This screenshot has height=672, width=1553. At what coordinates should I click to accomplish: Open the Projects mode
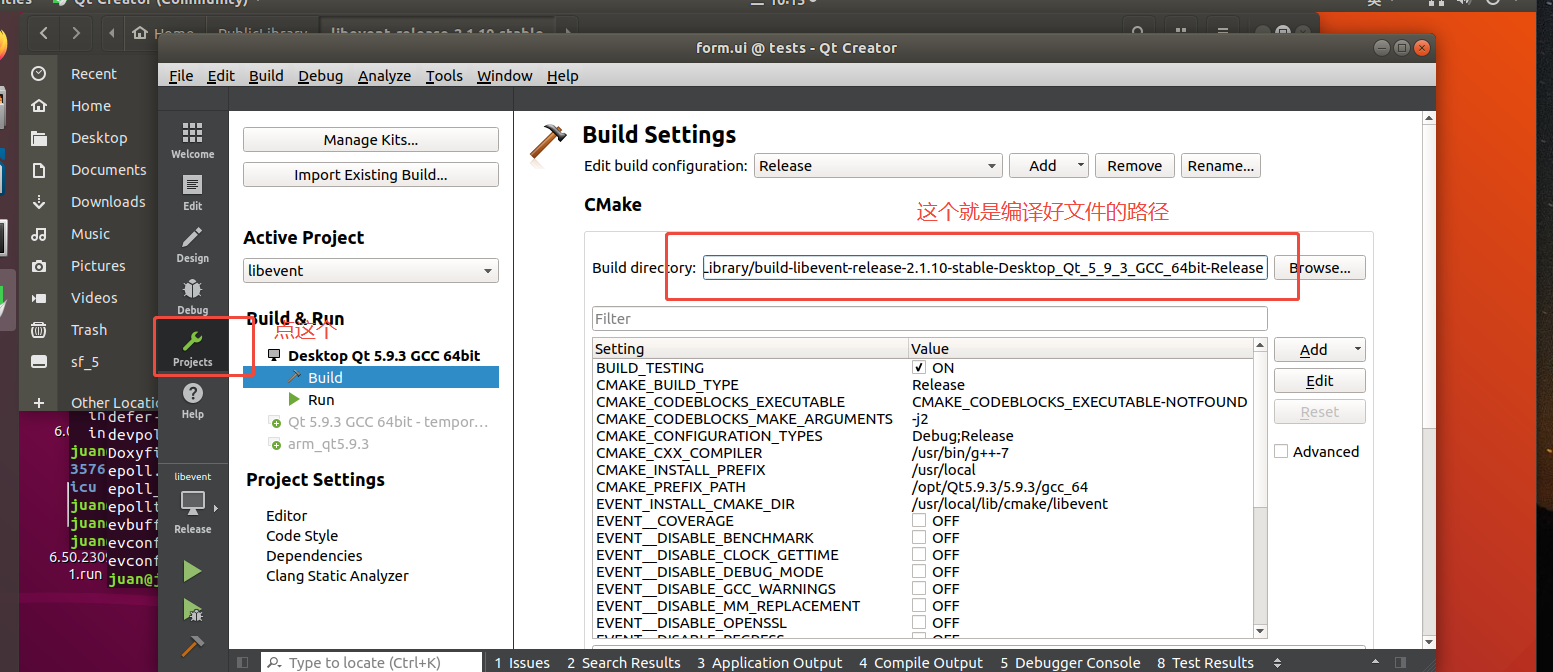[192, 349]
